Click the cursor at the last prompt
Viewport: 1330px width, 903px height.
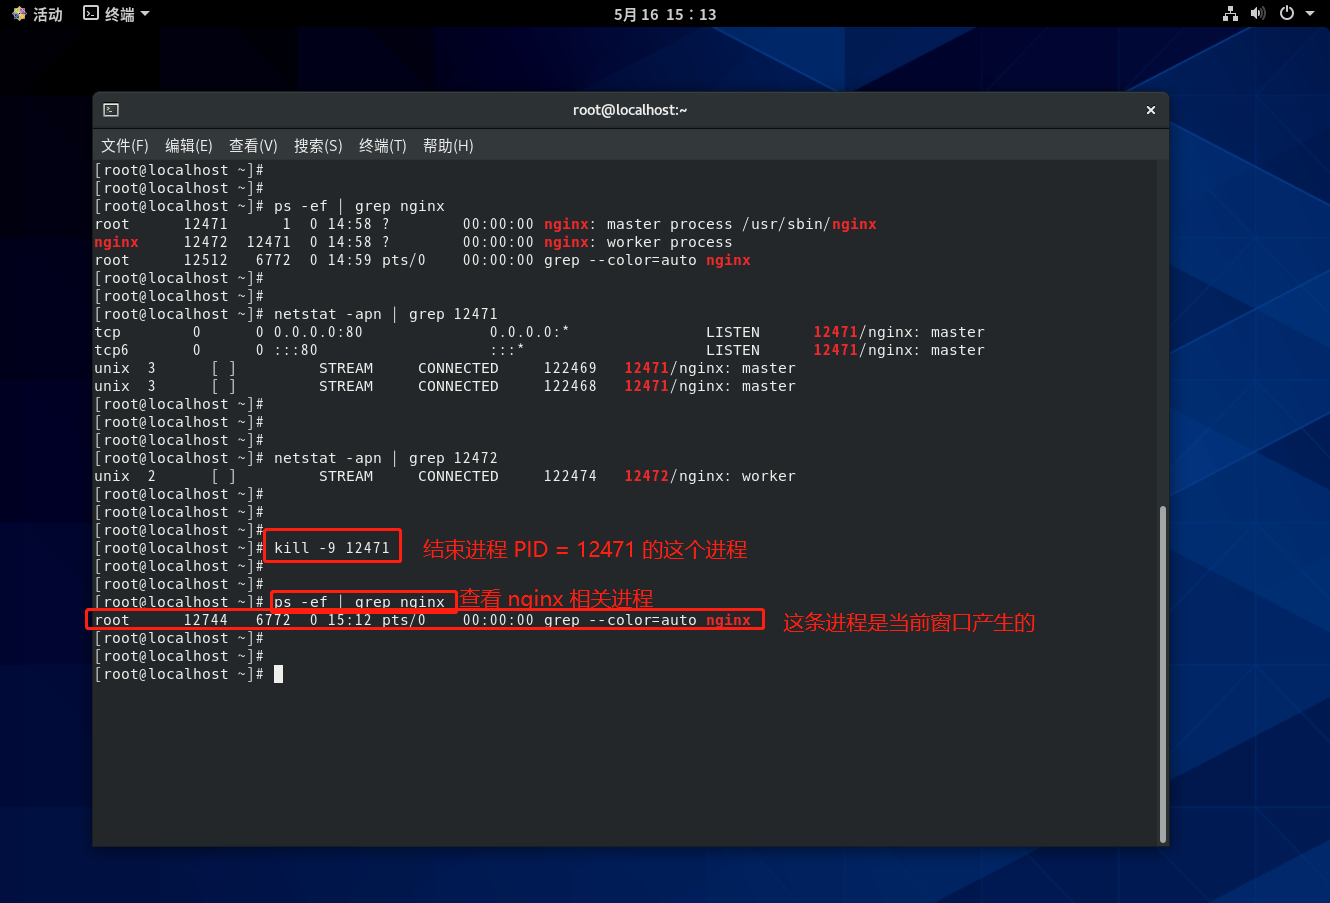click(278, 674)
